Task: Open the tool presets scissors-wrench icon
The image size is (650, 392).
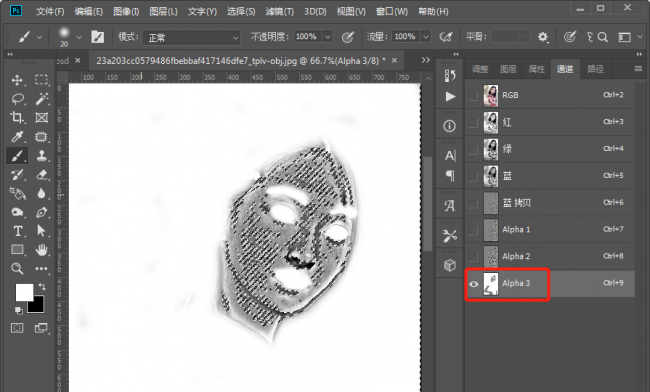Action: pos(450,236)
